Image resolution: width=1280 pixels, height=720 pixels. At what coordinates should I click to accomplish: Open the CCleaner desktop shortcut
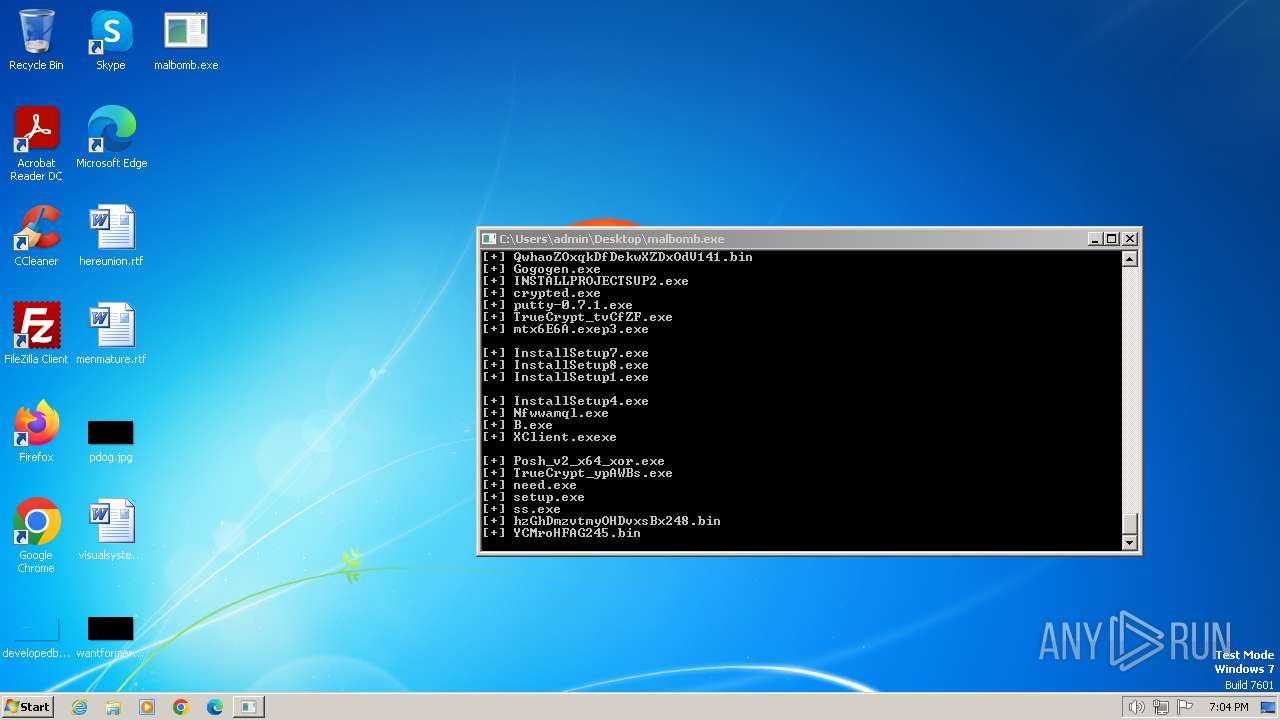point(36,236)
